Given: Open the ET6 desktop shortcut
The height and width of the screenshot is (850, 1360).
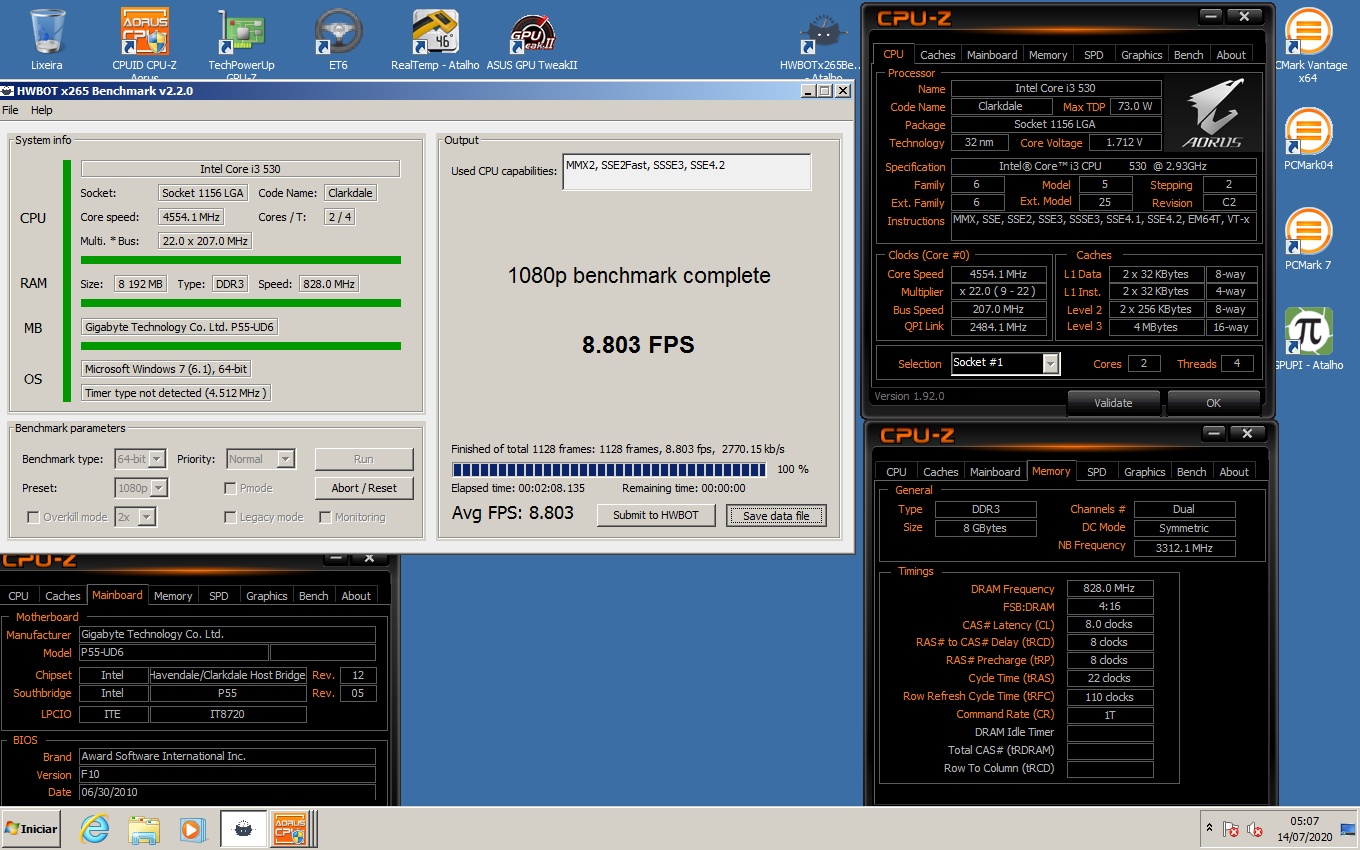Looking at the screenshot, I should click(x=338, y=40).
